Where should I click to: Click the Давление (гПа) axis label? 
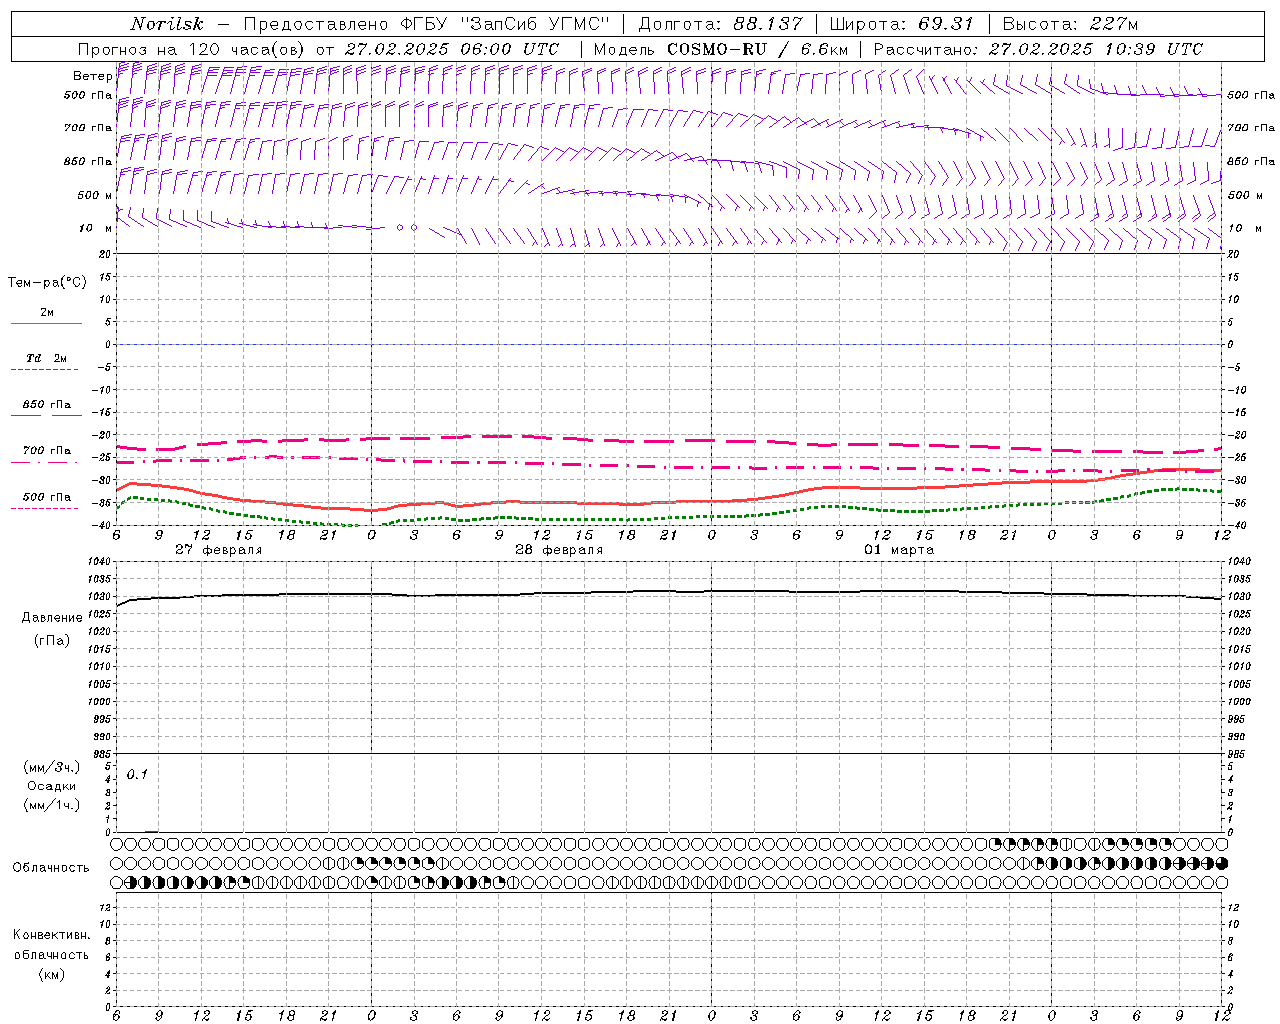pyautogui.click(x=52, y=629)
